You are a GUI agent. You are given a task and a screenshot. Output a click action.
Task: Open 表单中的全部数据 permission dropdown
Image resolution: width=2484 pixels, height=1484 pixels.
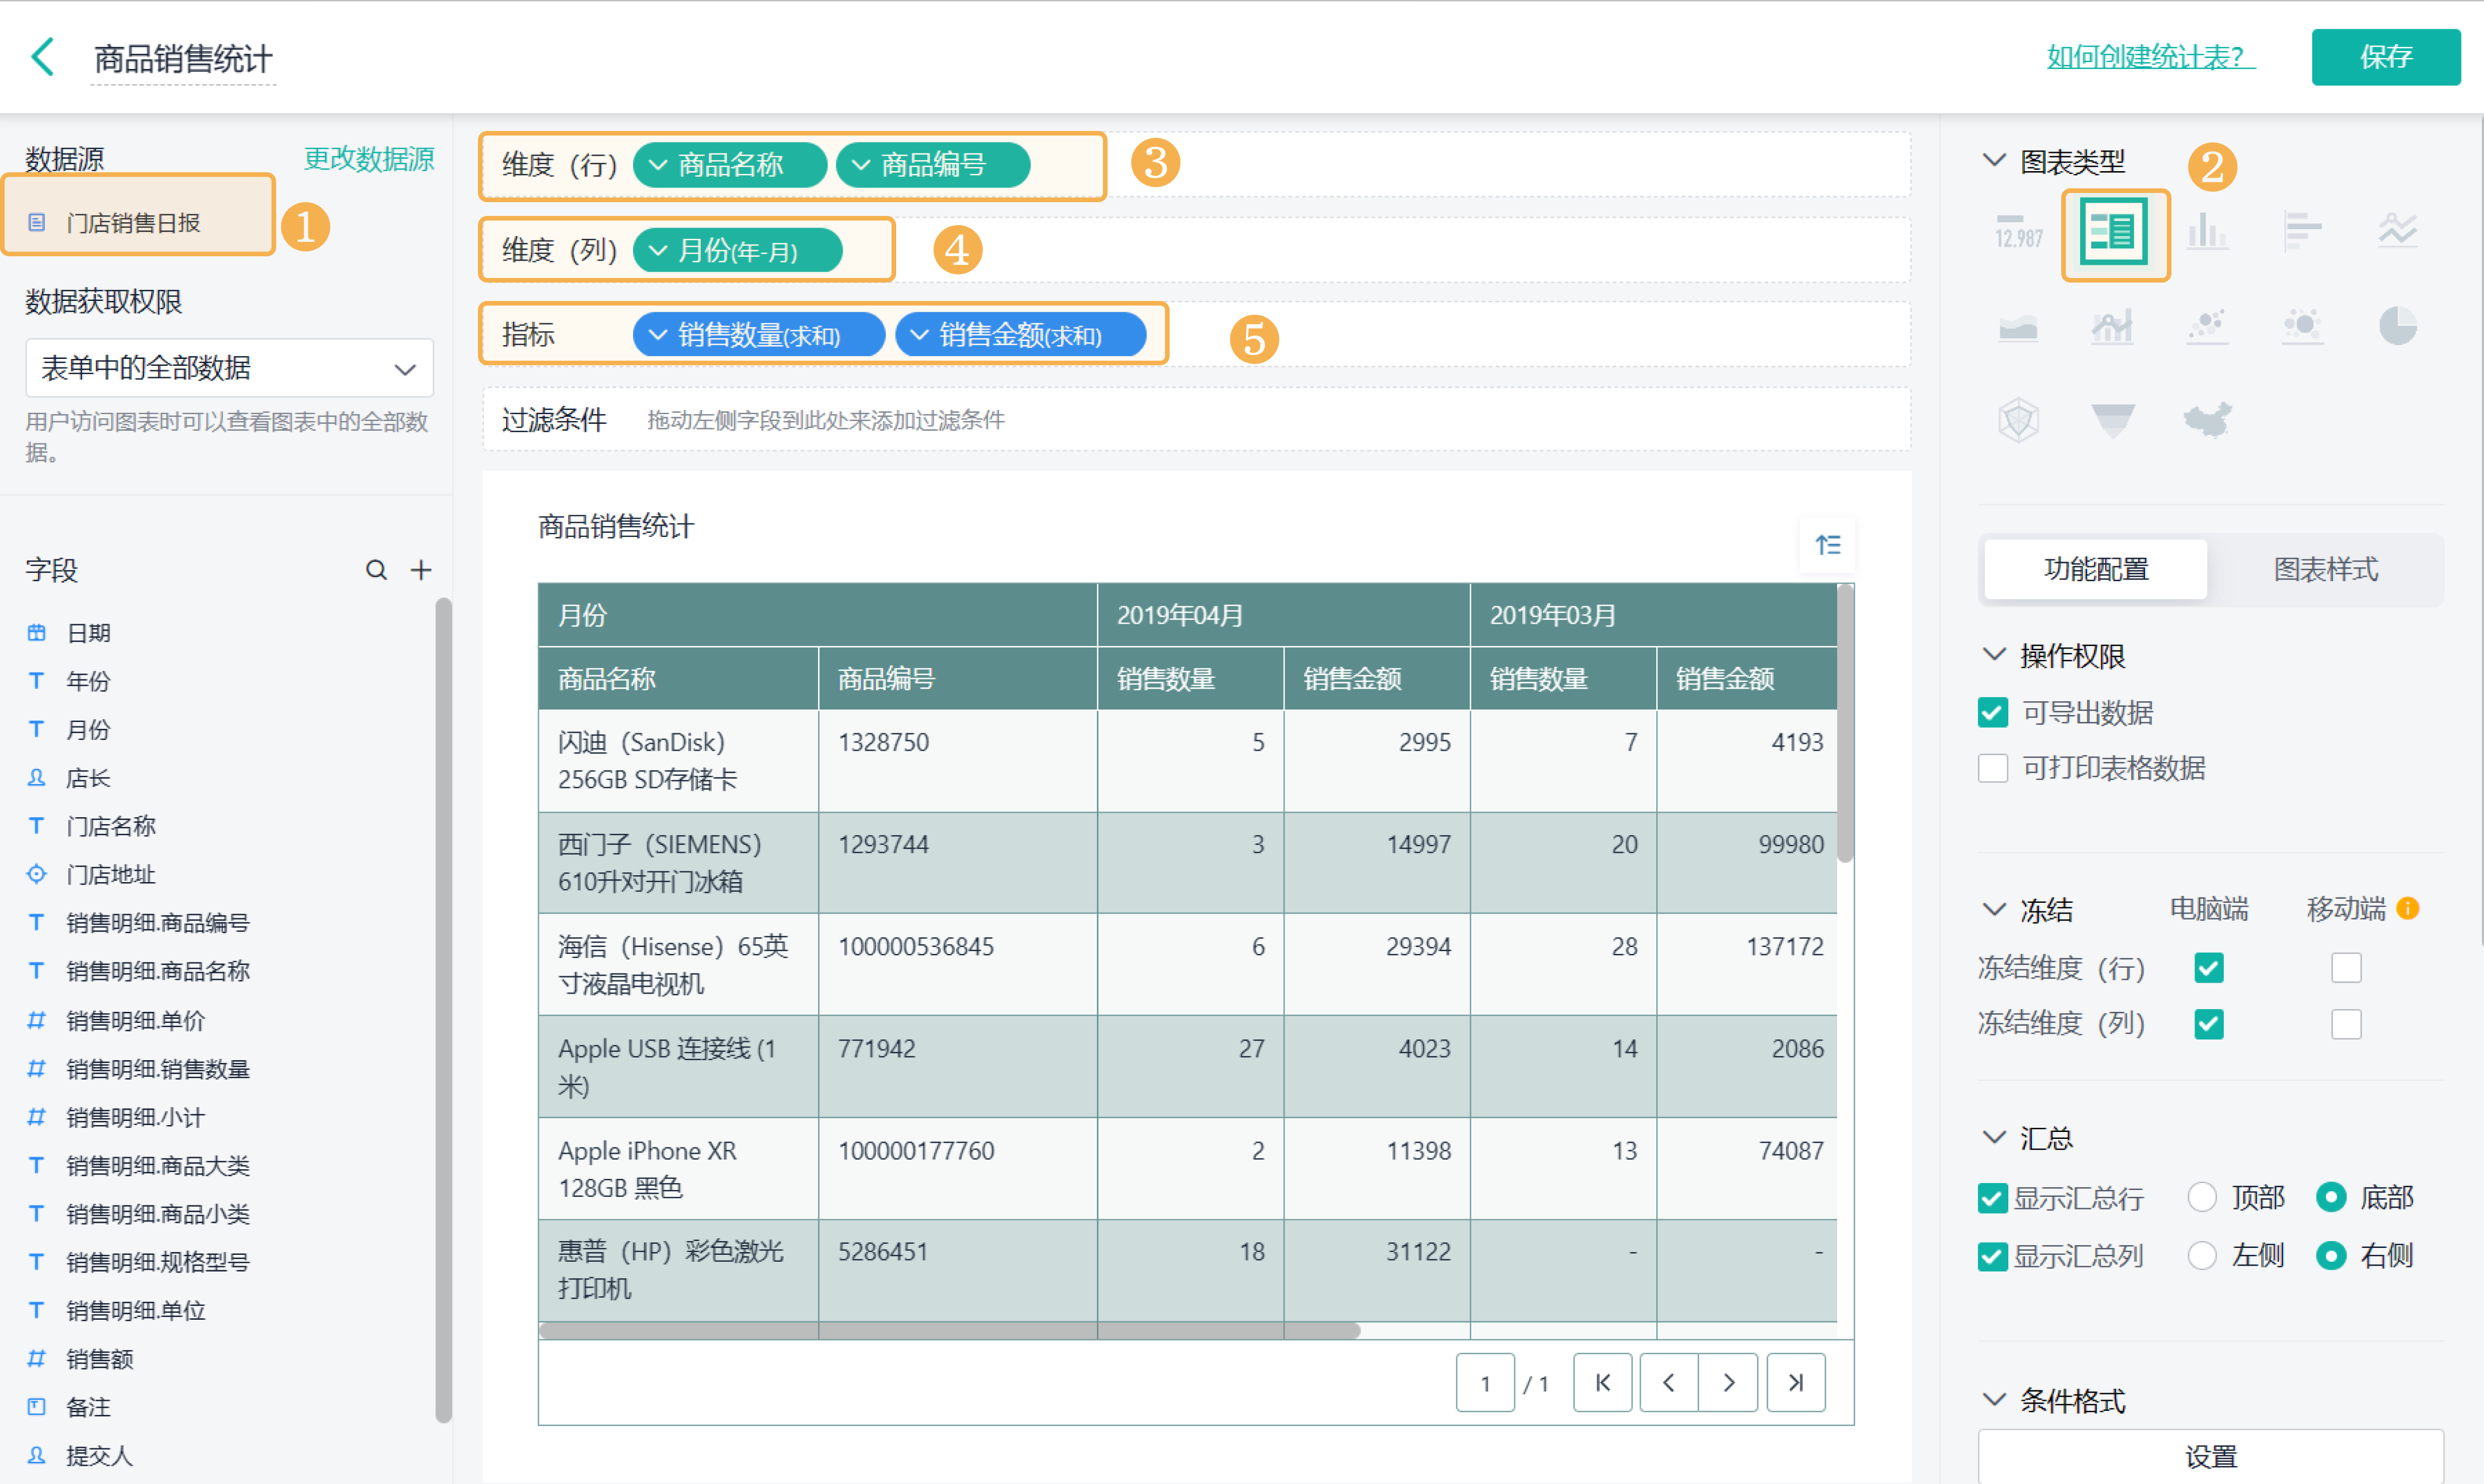(x=229, y=368)
